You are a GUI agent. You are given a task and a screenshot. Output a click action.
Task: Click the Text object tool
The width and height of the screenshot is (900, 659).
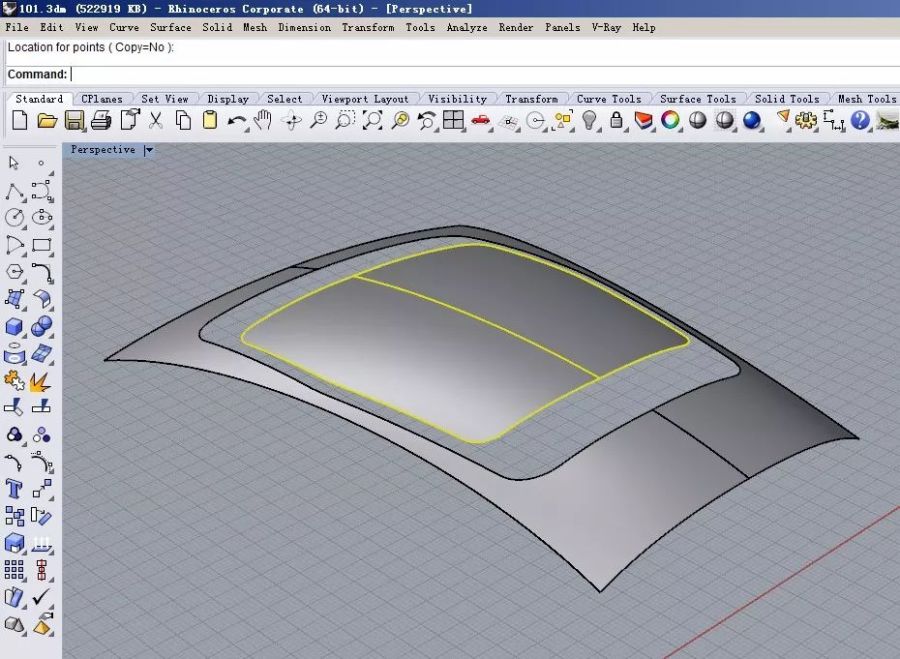pyautogui.click(x=15, y=488)
